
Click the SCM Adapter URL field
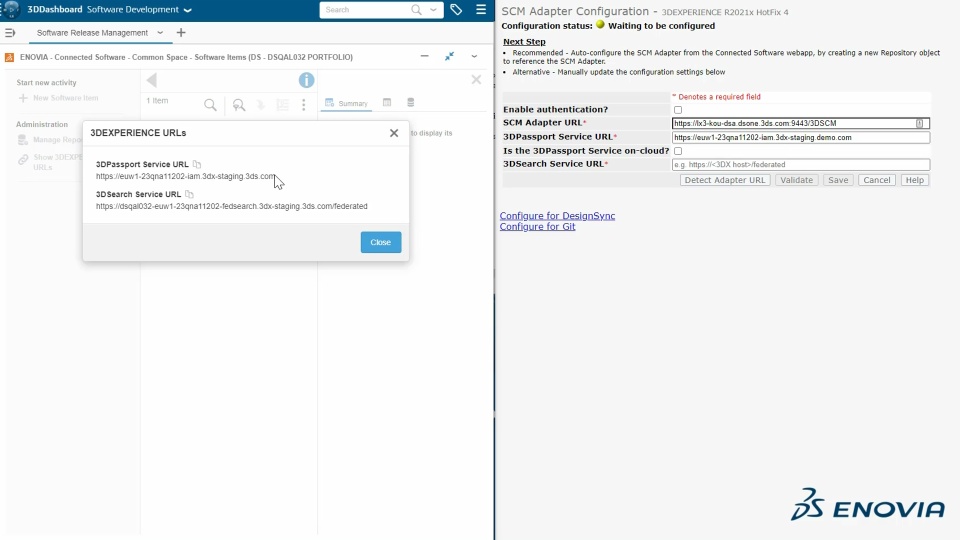click(x=801, y=123)
